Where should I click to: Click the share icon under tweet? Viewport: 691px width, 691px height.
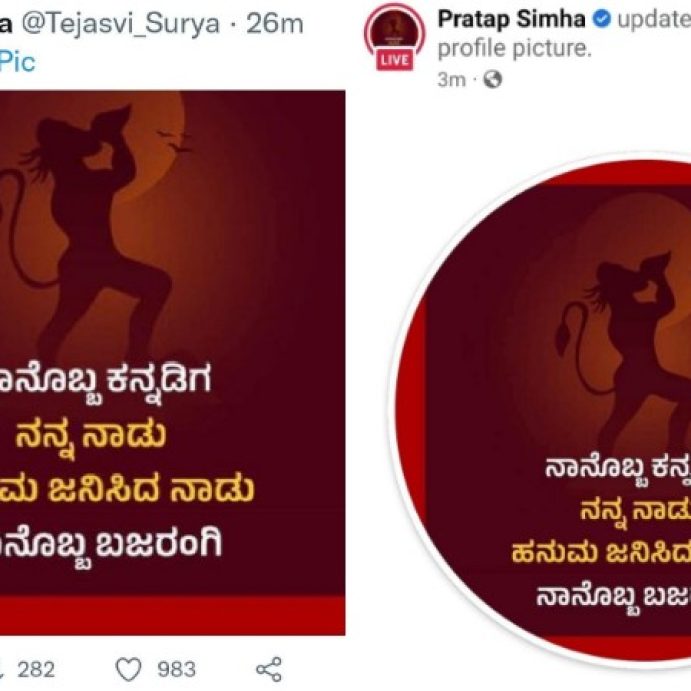click(268, 669)
